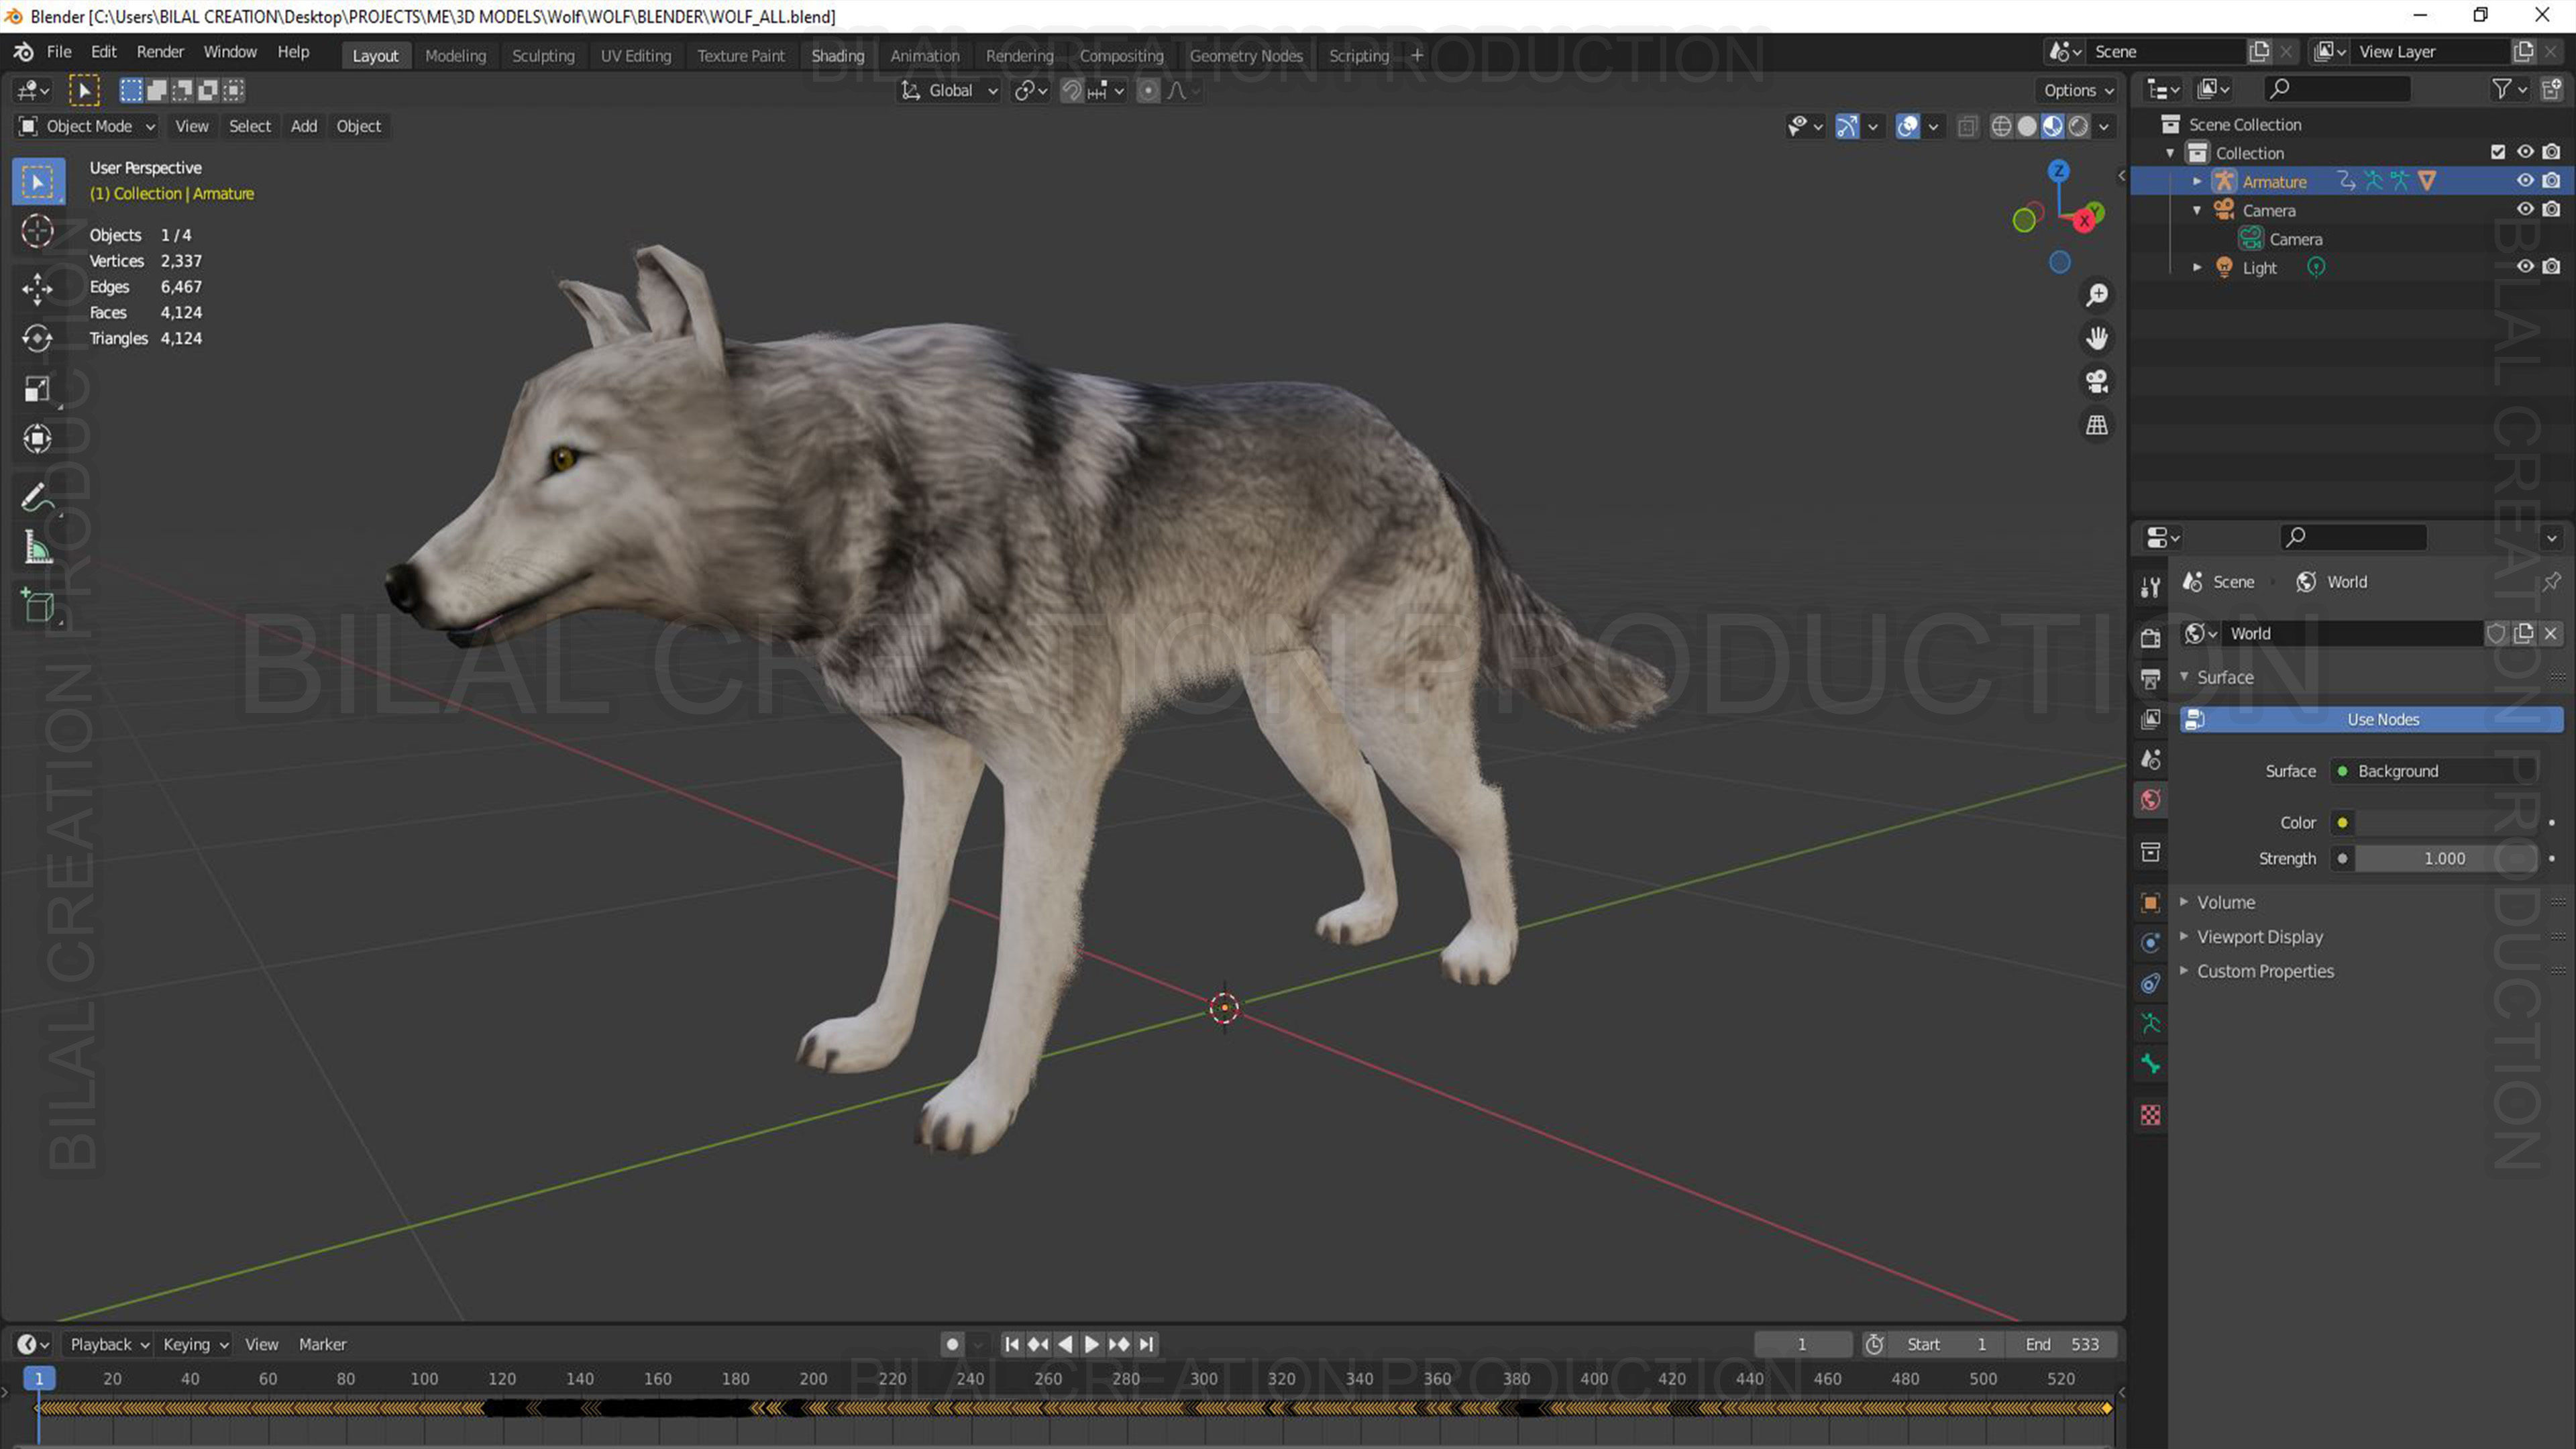Viewport: 2576px width, 1449px height.
Task: Hide Armature in viewport via eye icon
Action: click(2525, 181)
